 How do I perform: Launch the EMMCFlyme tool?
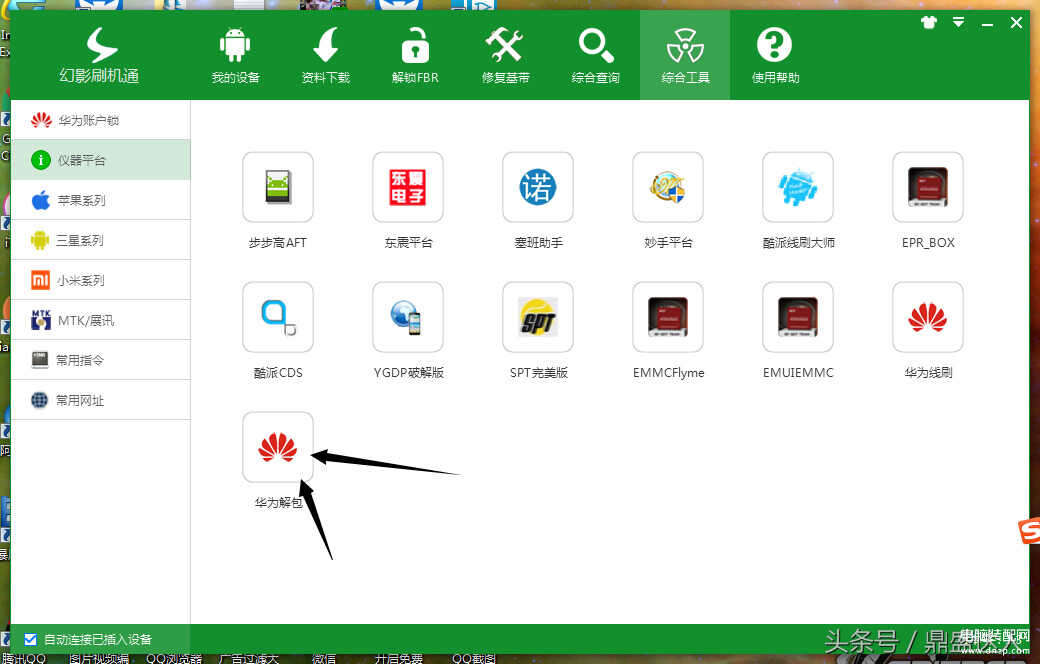point(667,318)
